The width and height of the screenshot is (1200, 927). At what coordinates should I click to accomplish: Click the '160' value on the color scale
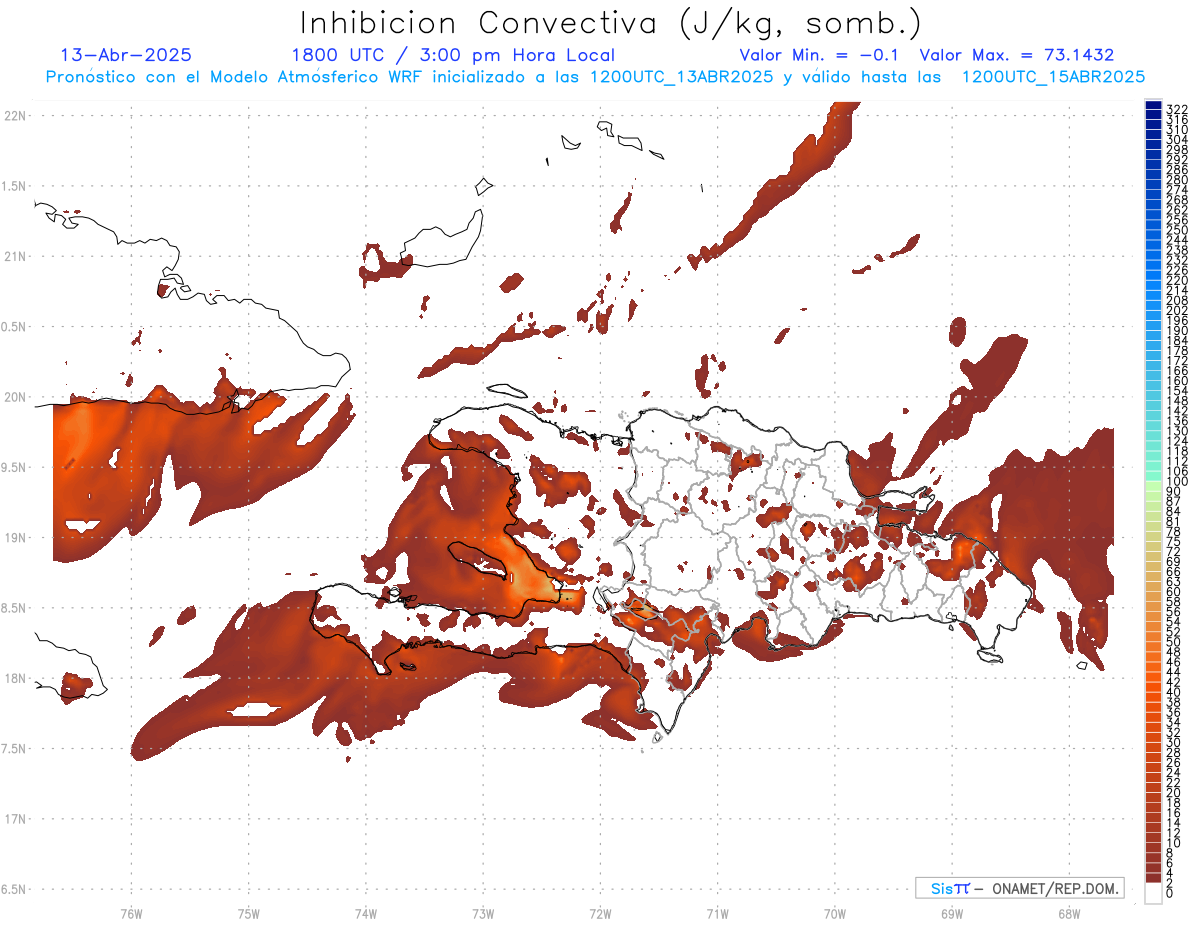[1177, 381]
